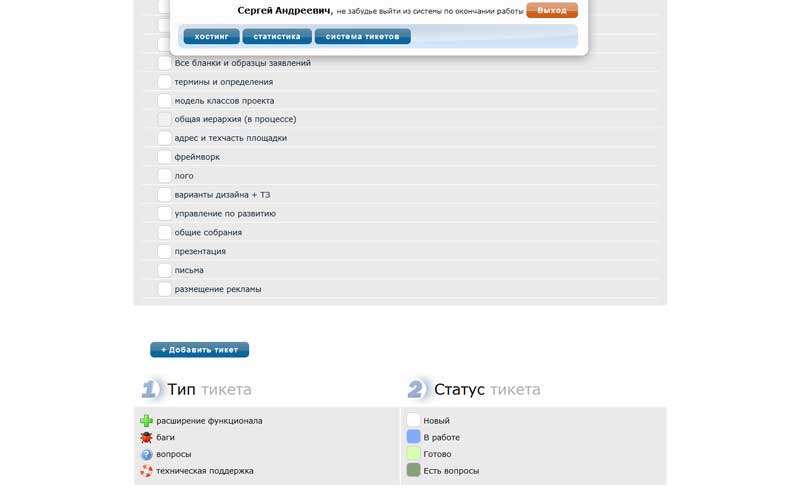800x500 pixels.
Task: Click the адрес и техчасть площадки text
Action: pyautogui.click(x=231, y=138)
